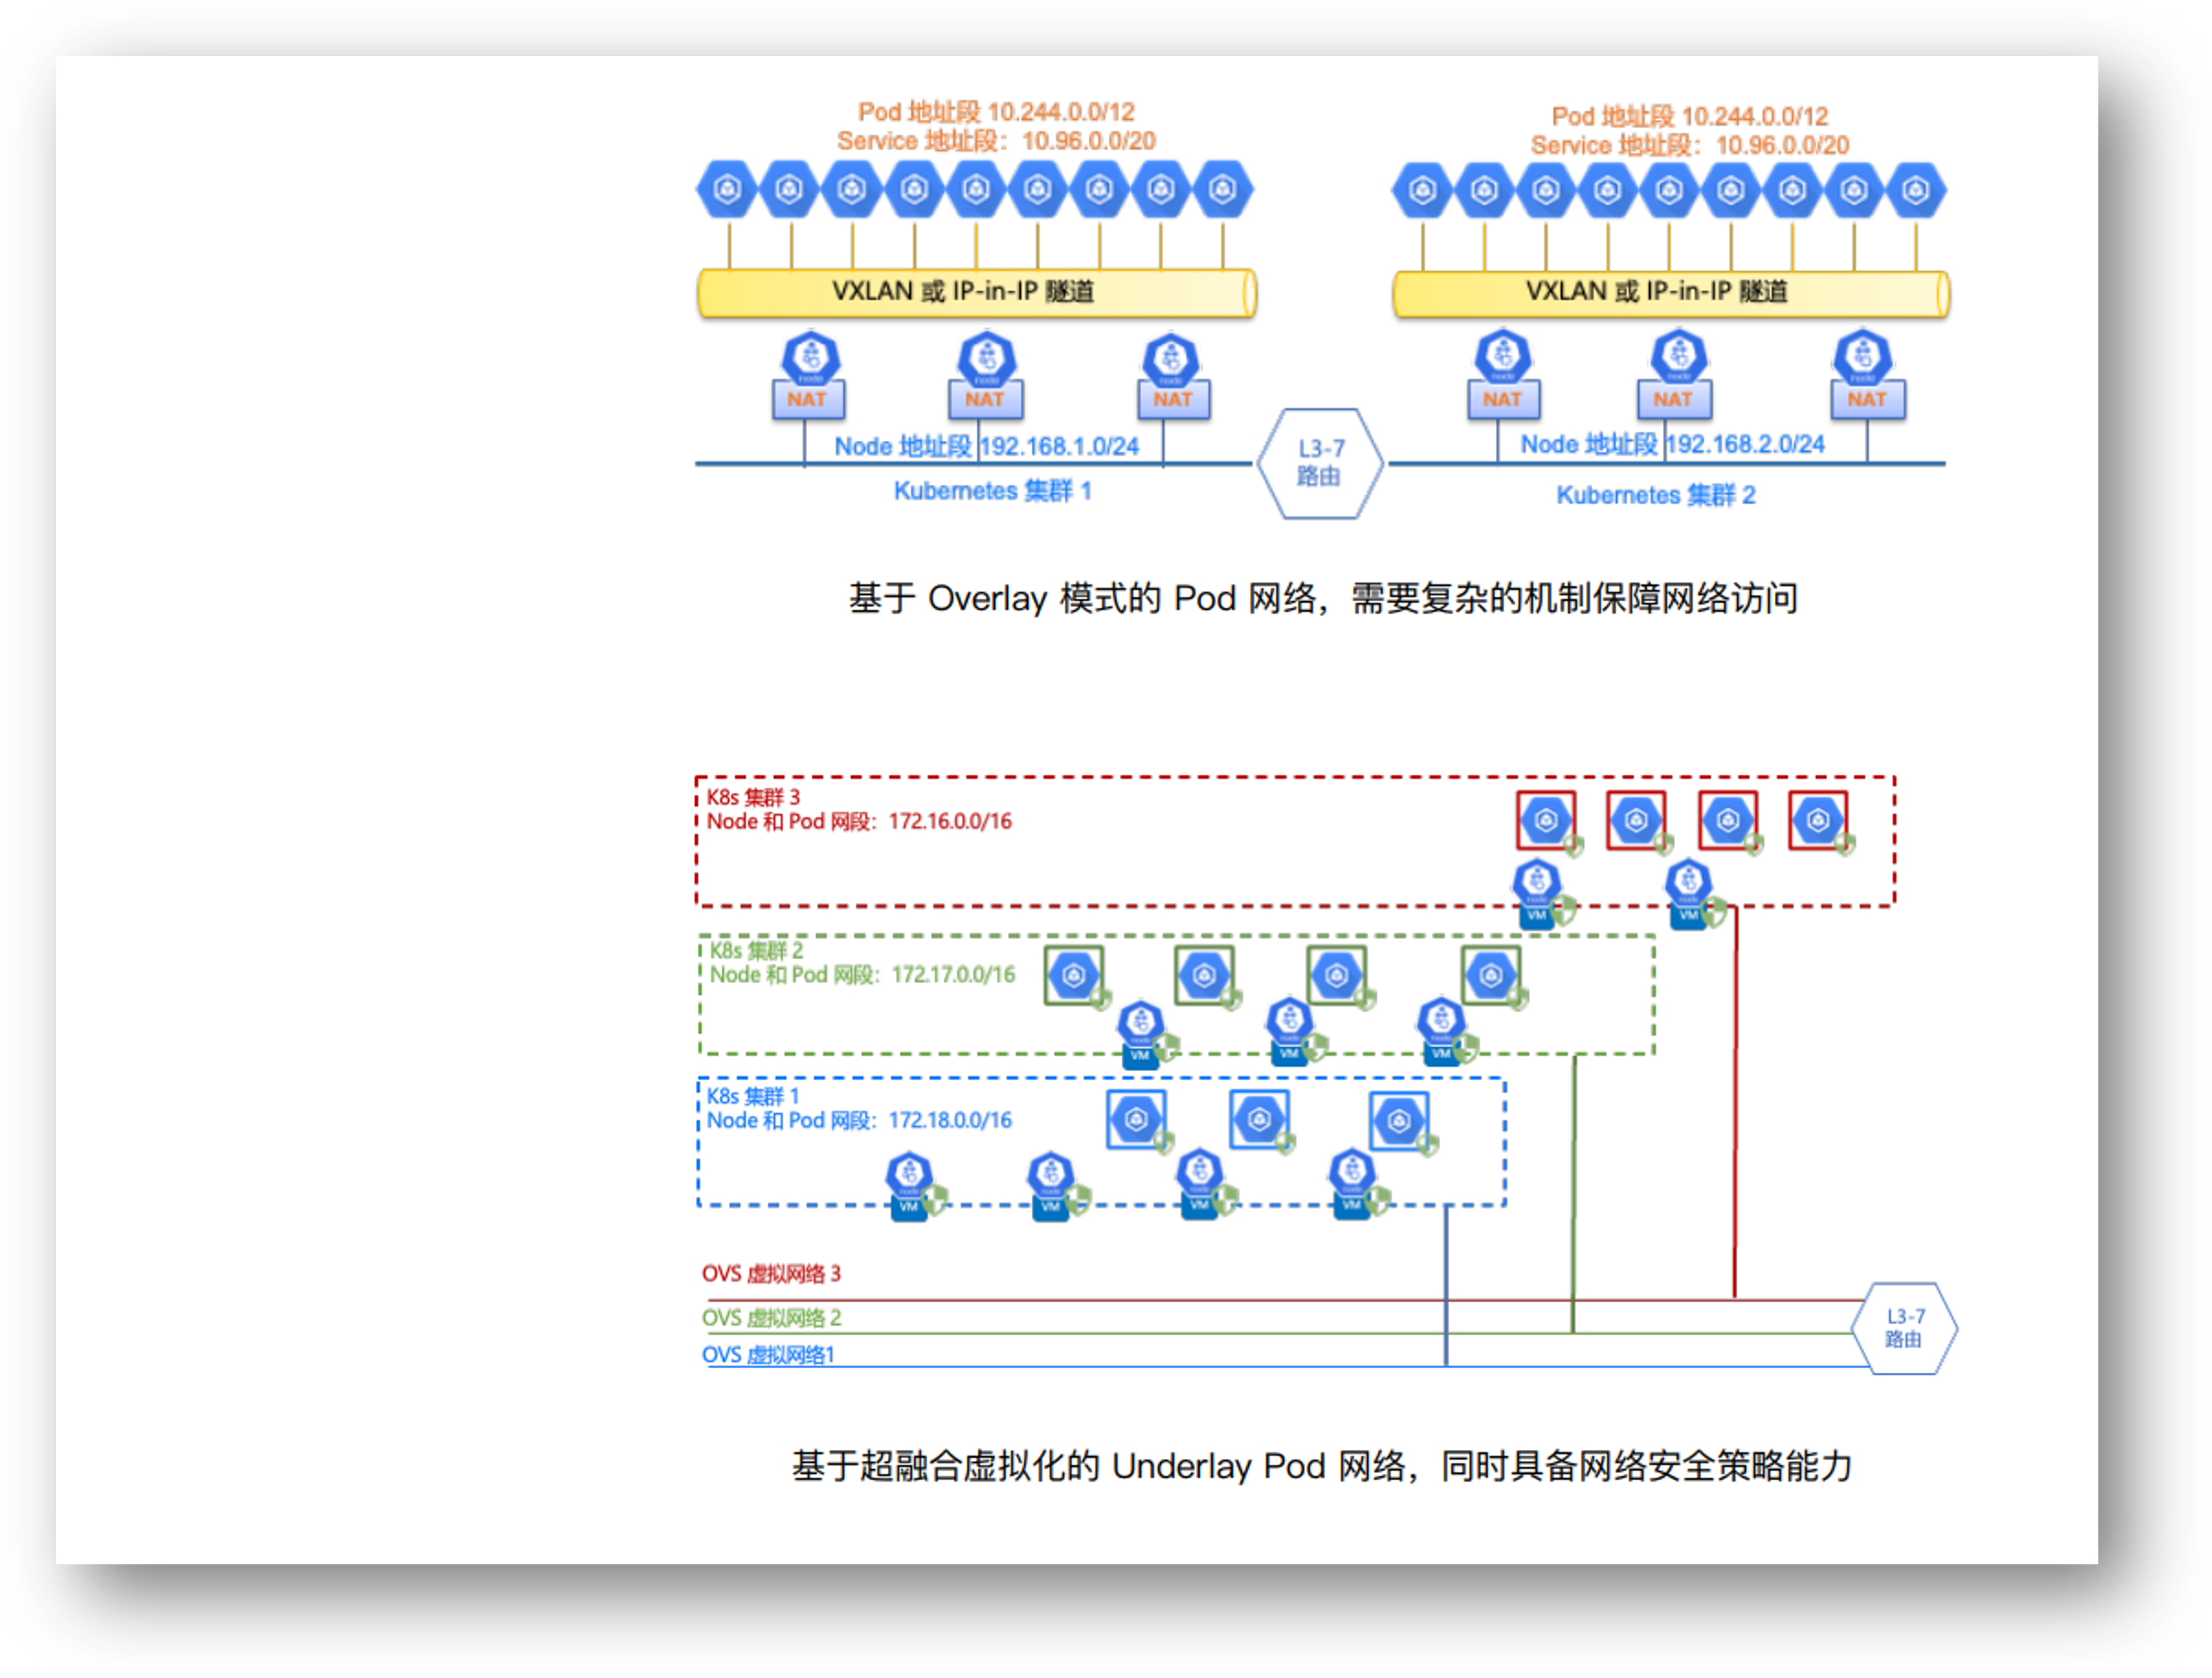Screen dimensions: 2212x1678
Task: Click rightmost red-bordered pod in K8s 集群 3
Action: [x=1818, y=821]
